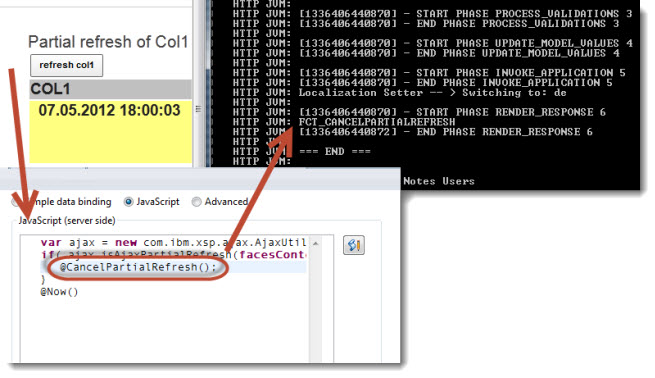
Task: Place cursor on the @CancelPartialRefresh(); line
Action: pyautogui.click(x=138, y=267)
